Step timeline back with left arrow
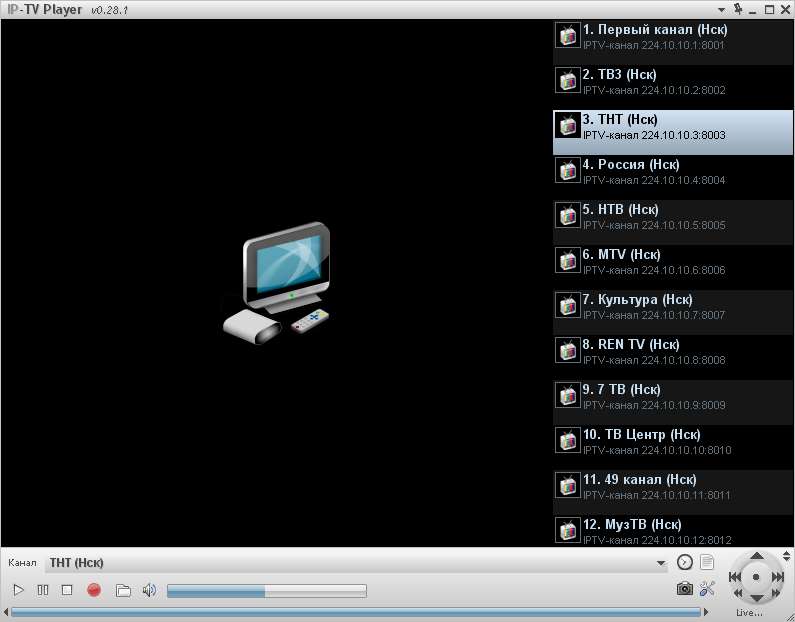Screen dimensions: 795x622 point(6,612)
